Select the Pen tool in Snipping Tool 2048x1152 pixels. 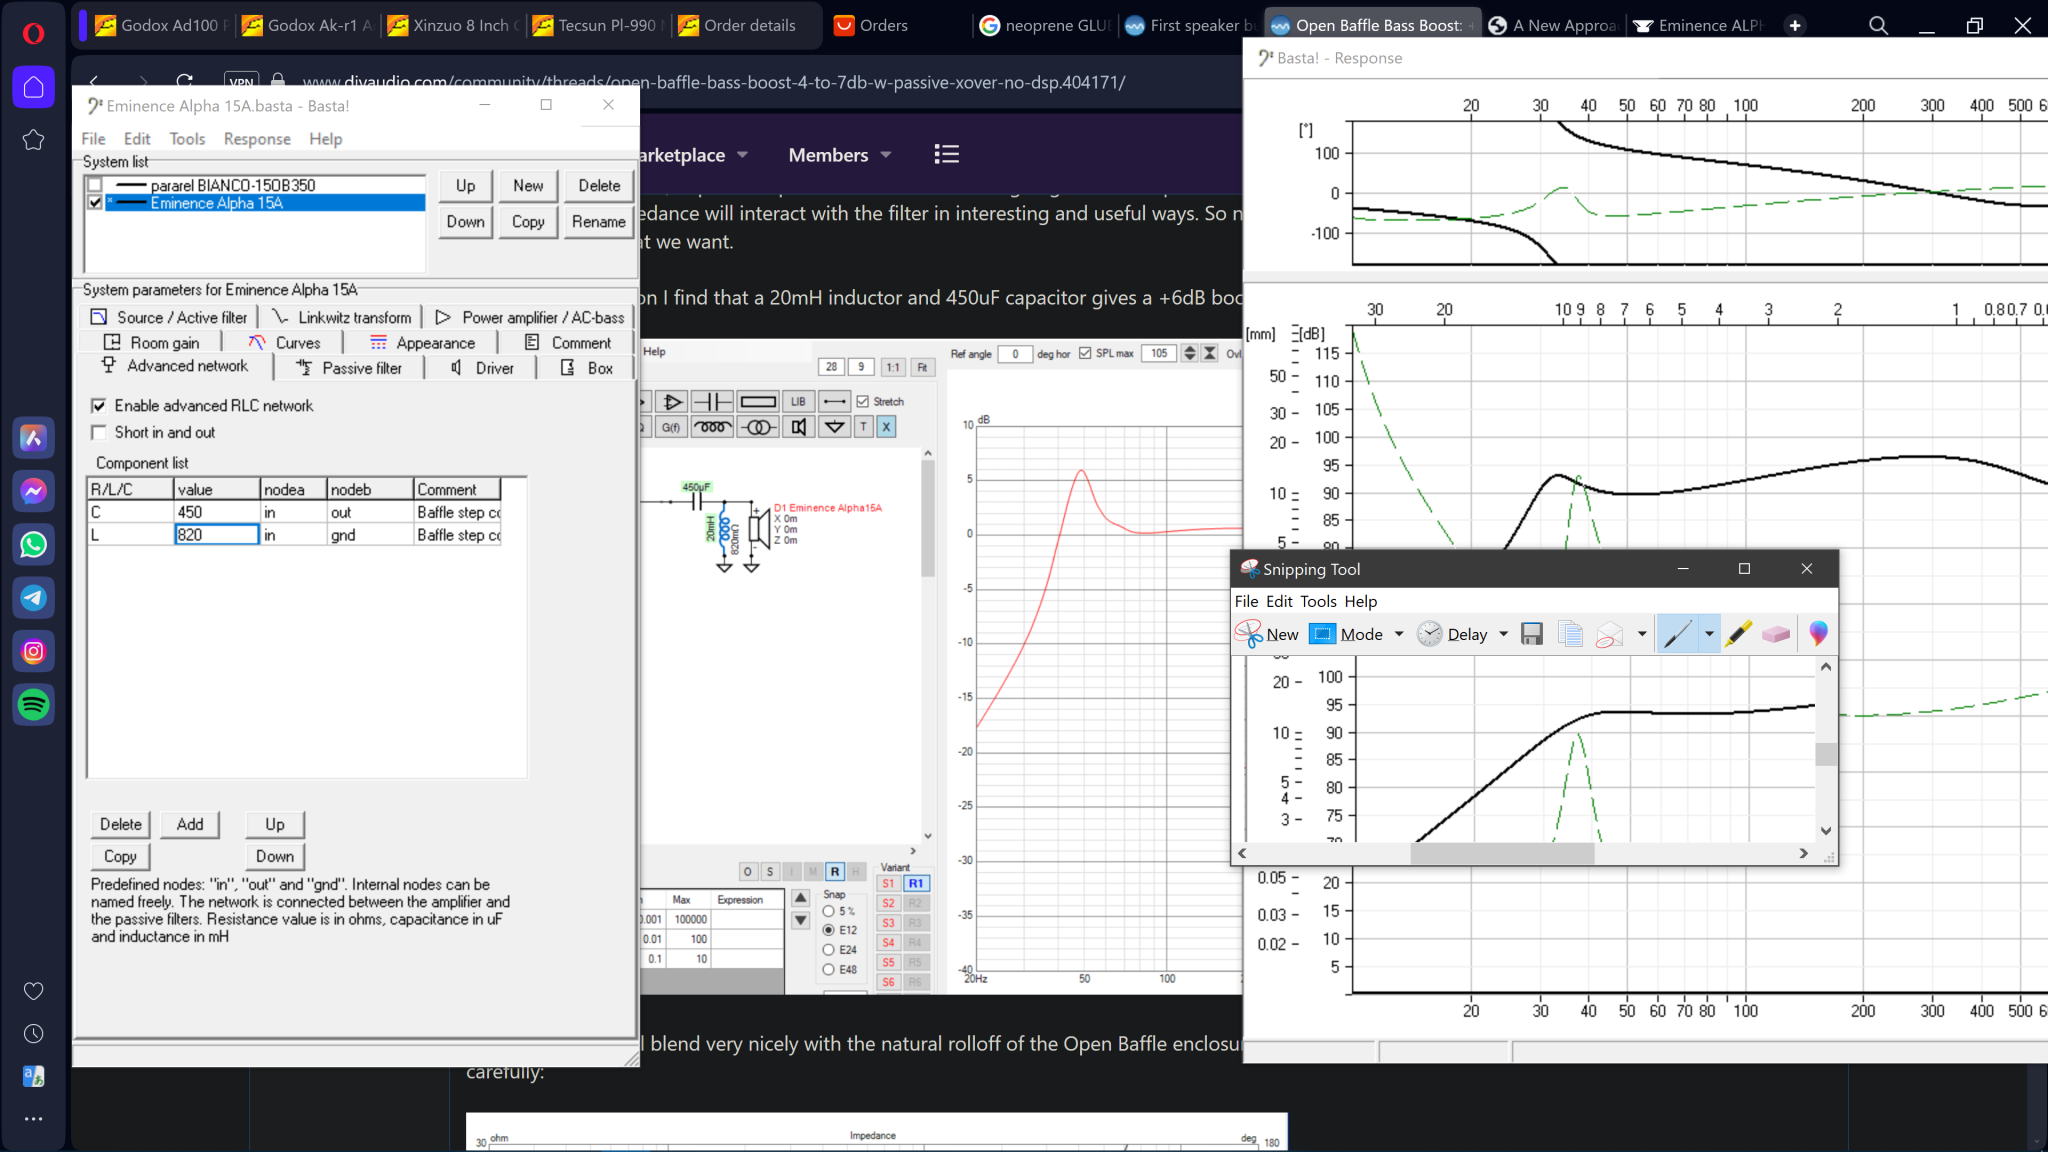pos(1677,634)
